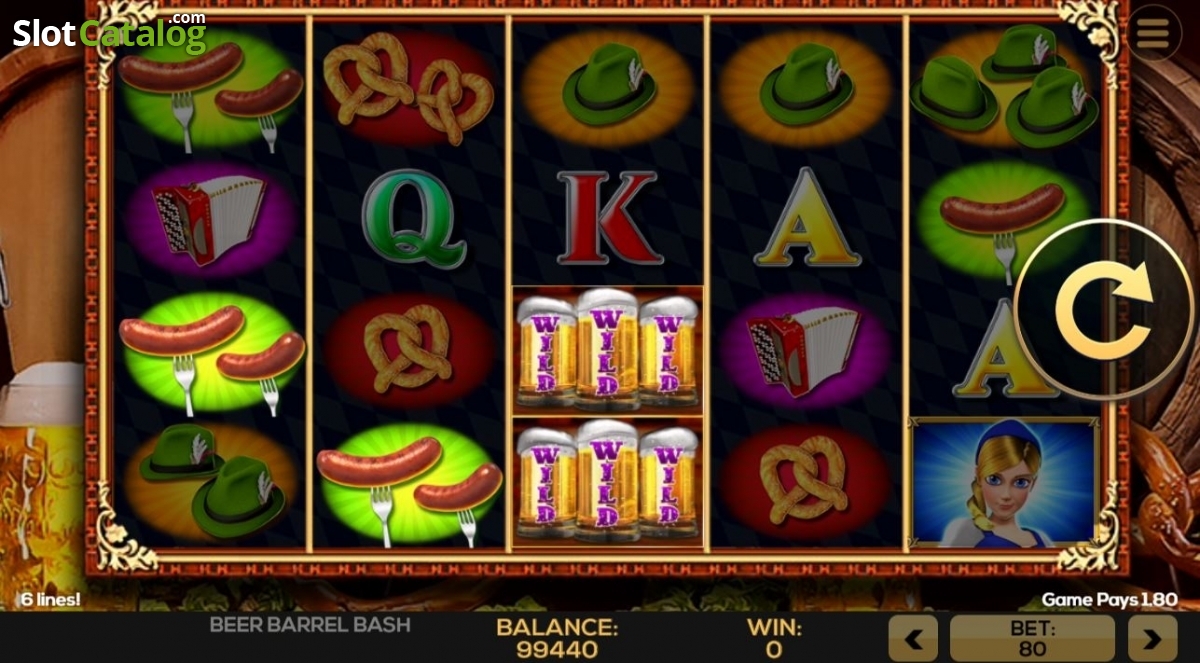
Task: Click the blonde girl symbol
Action: pyautogui.click(x=1003, y=482)
